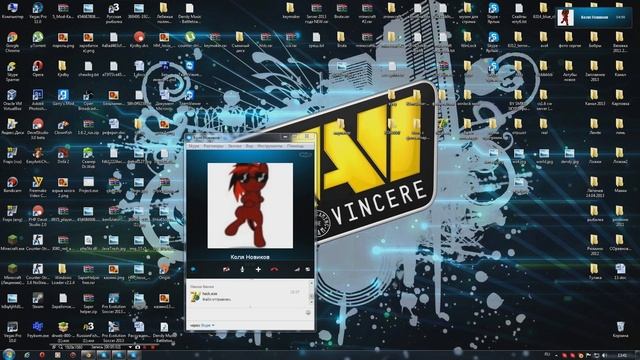Launch Opera desktop shortcut
640x360 pixels.
click(38, 69)
